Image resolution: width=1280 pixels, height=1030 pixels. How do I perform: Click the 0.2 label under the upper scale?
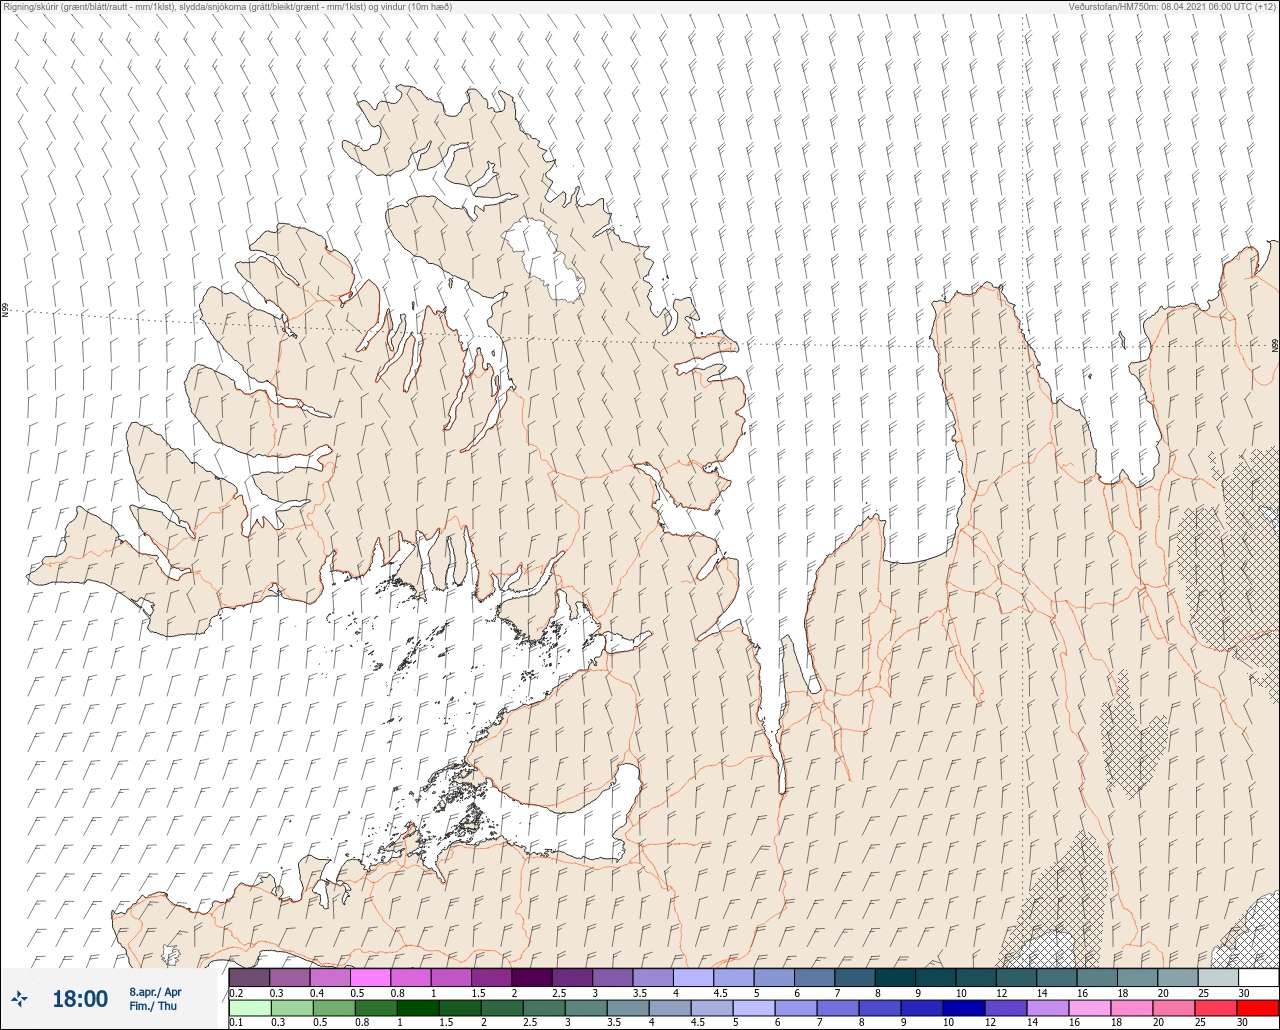(x=236, y=993)
